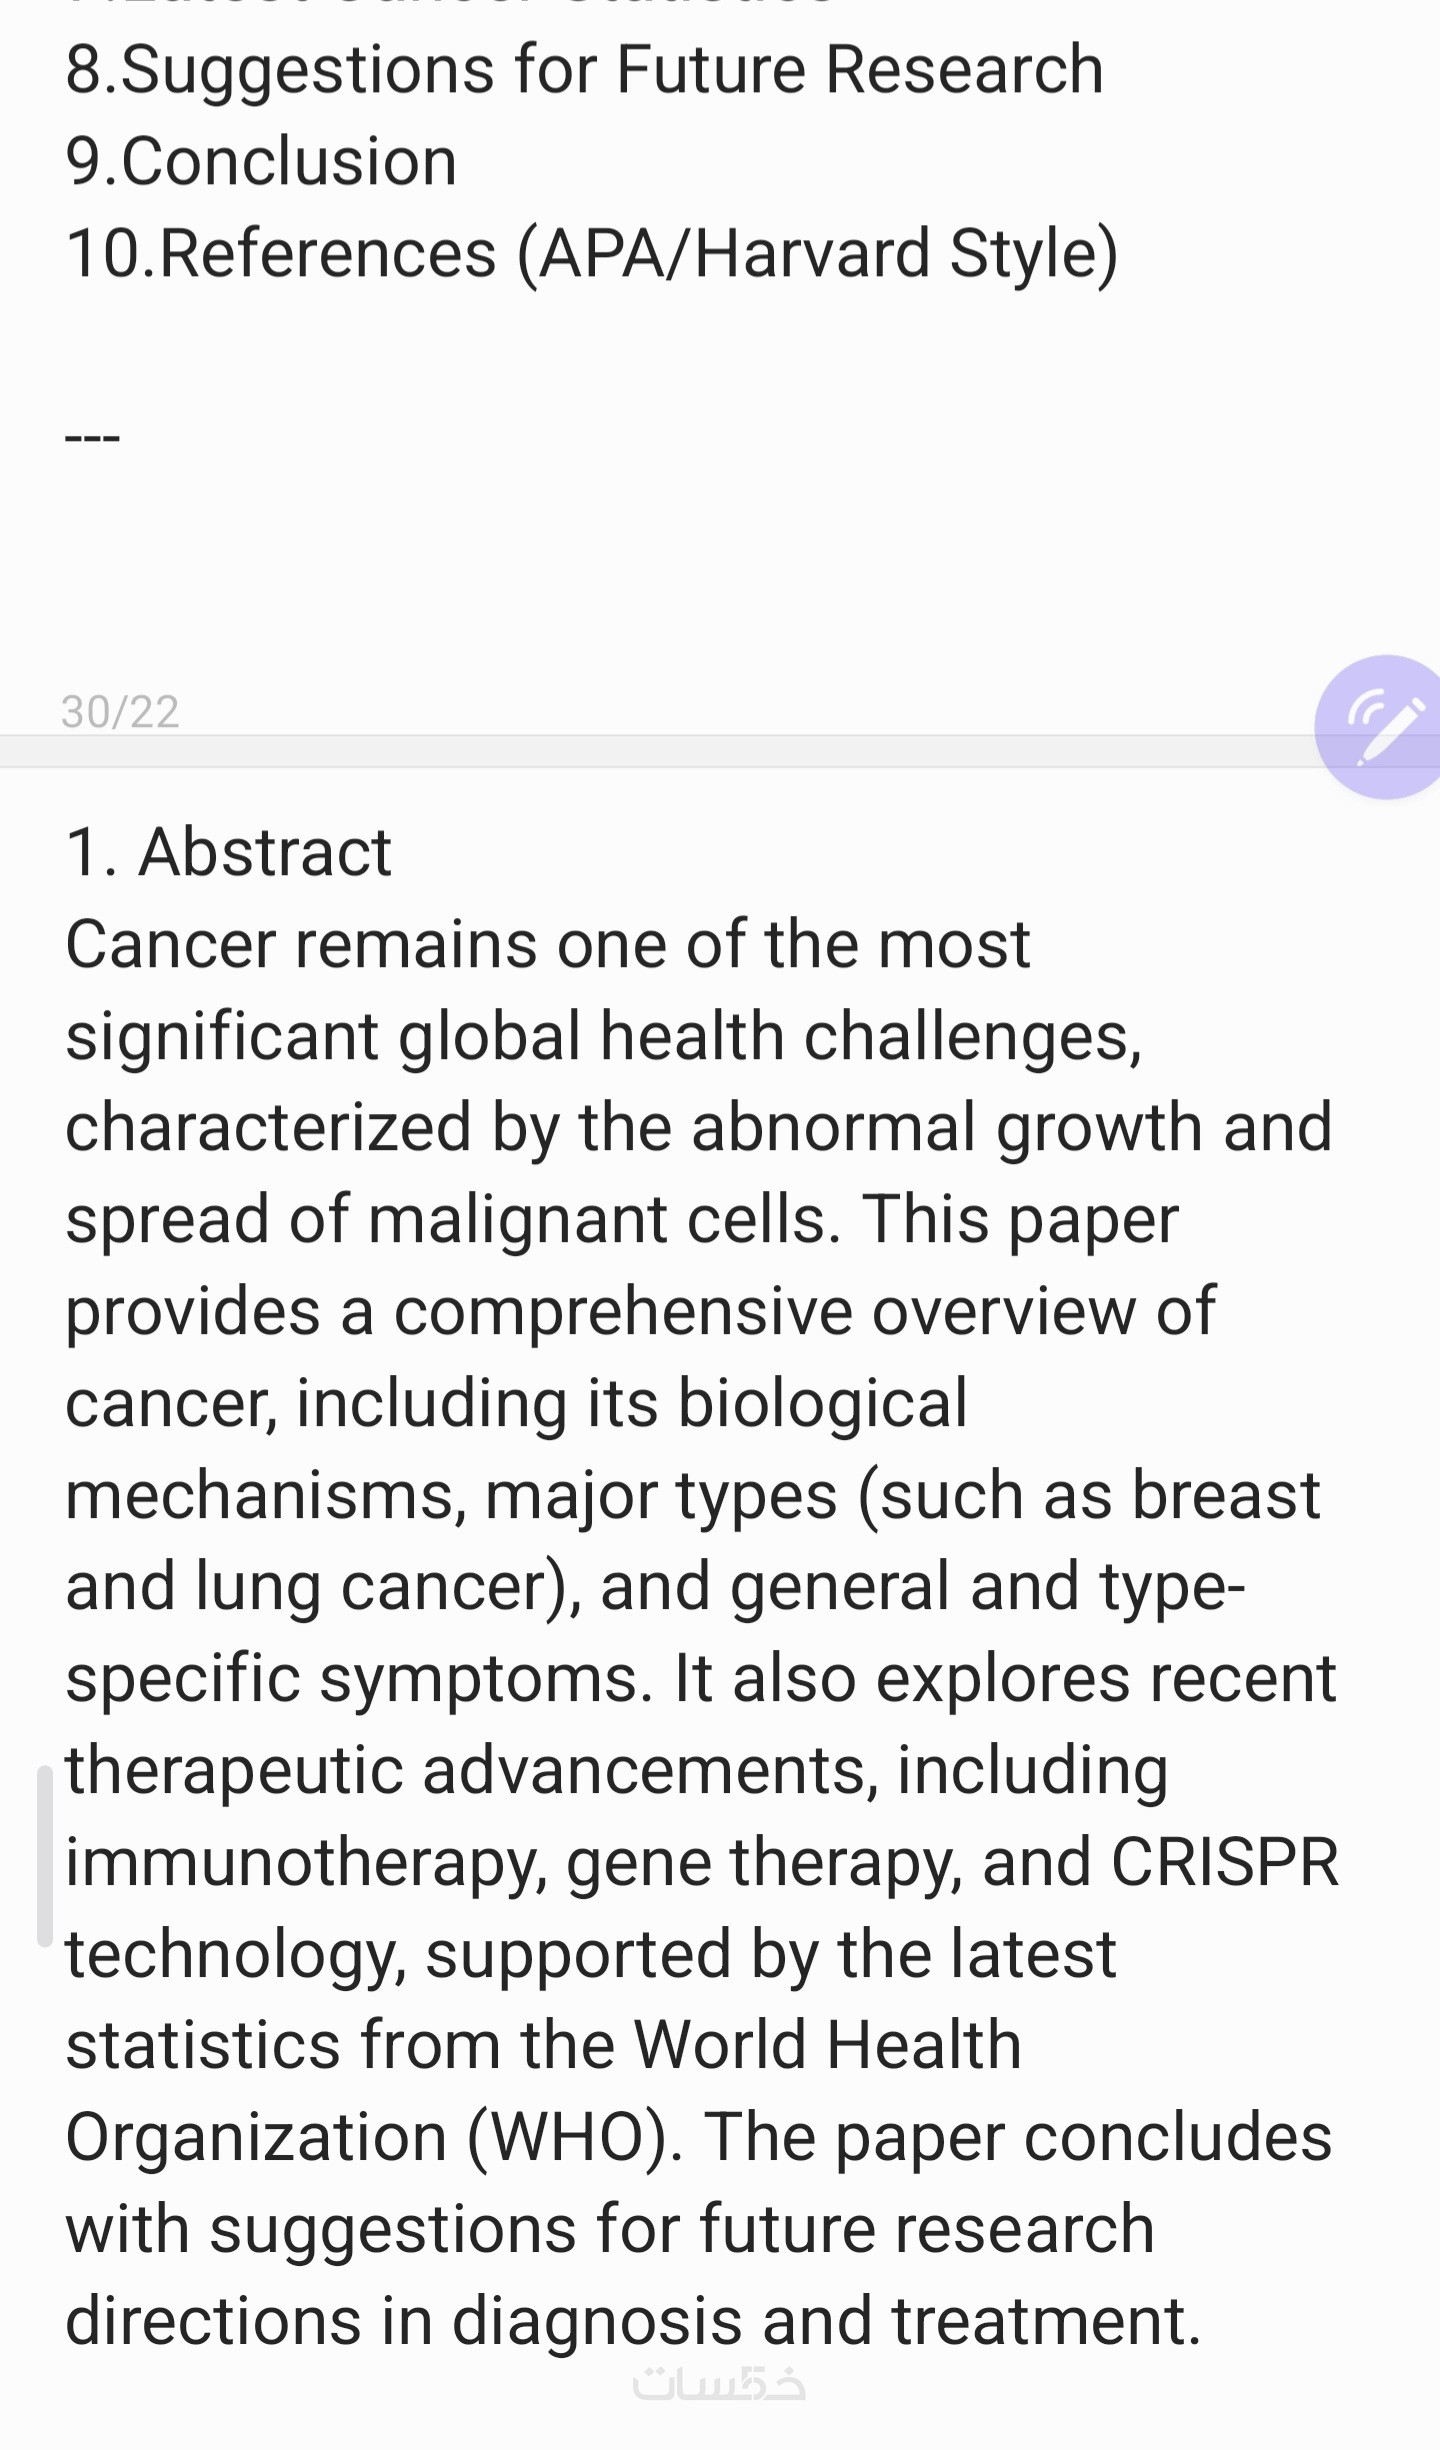Viewport: 1440px width, 2450px height.
Task: Click the scrollbar handle on the left edge
Action: 44,1856
